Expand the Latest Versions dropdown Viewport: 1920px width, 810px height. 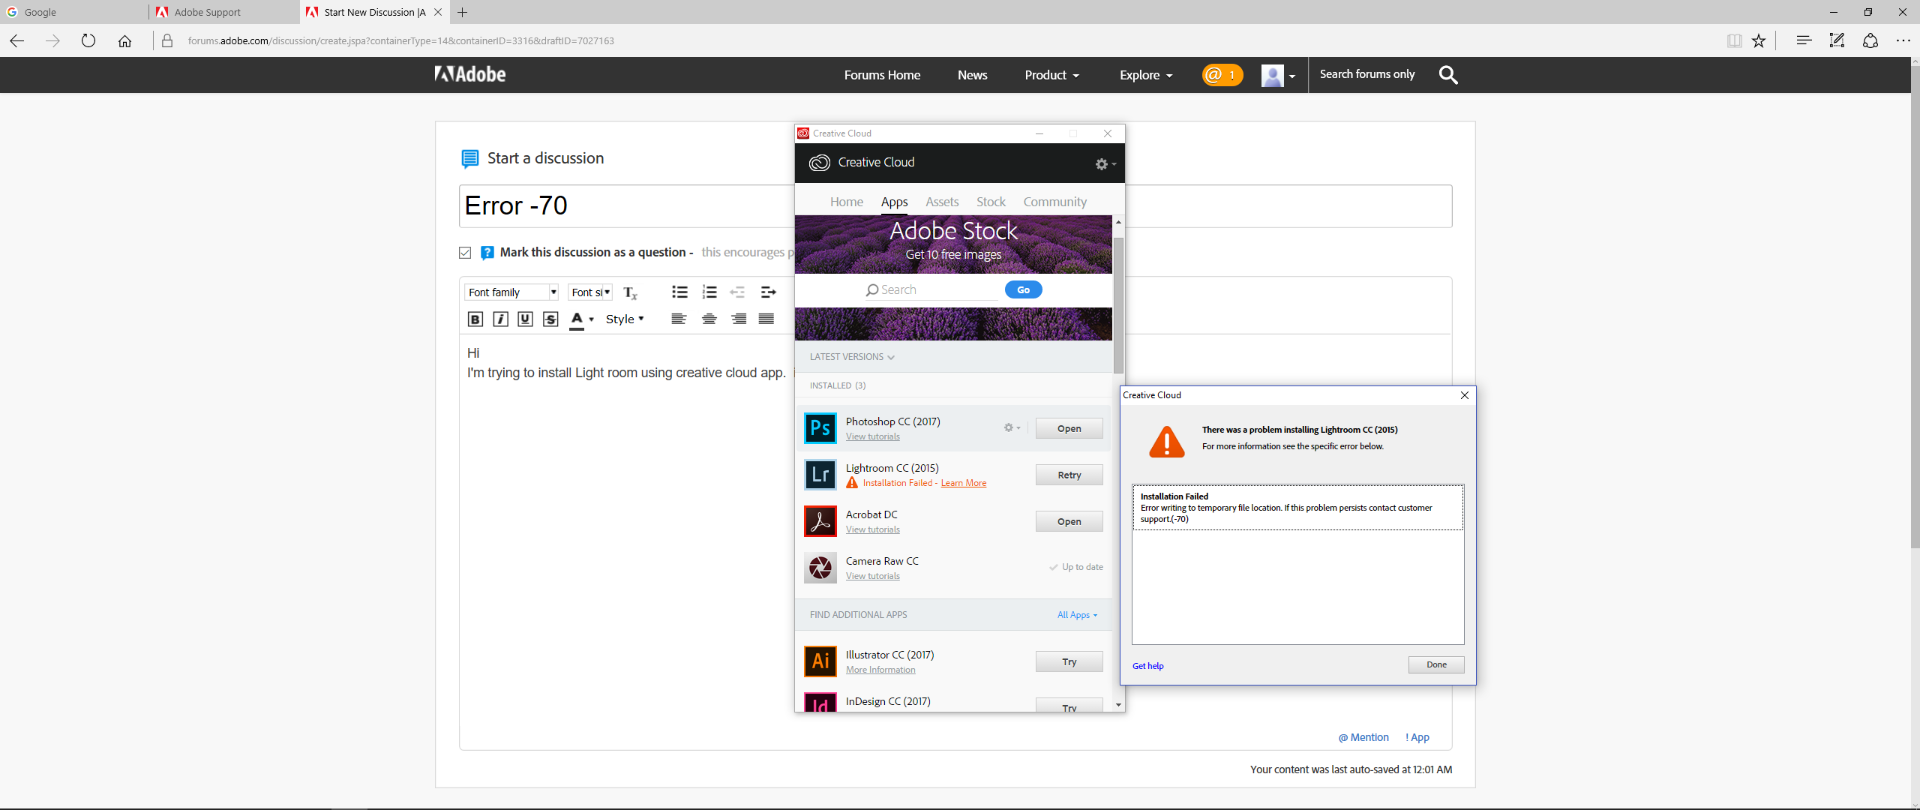click(852, 357)
